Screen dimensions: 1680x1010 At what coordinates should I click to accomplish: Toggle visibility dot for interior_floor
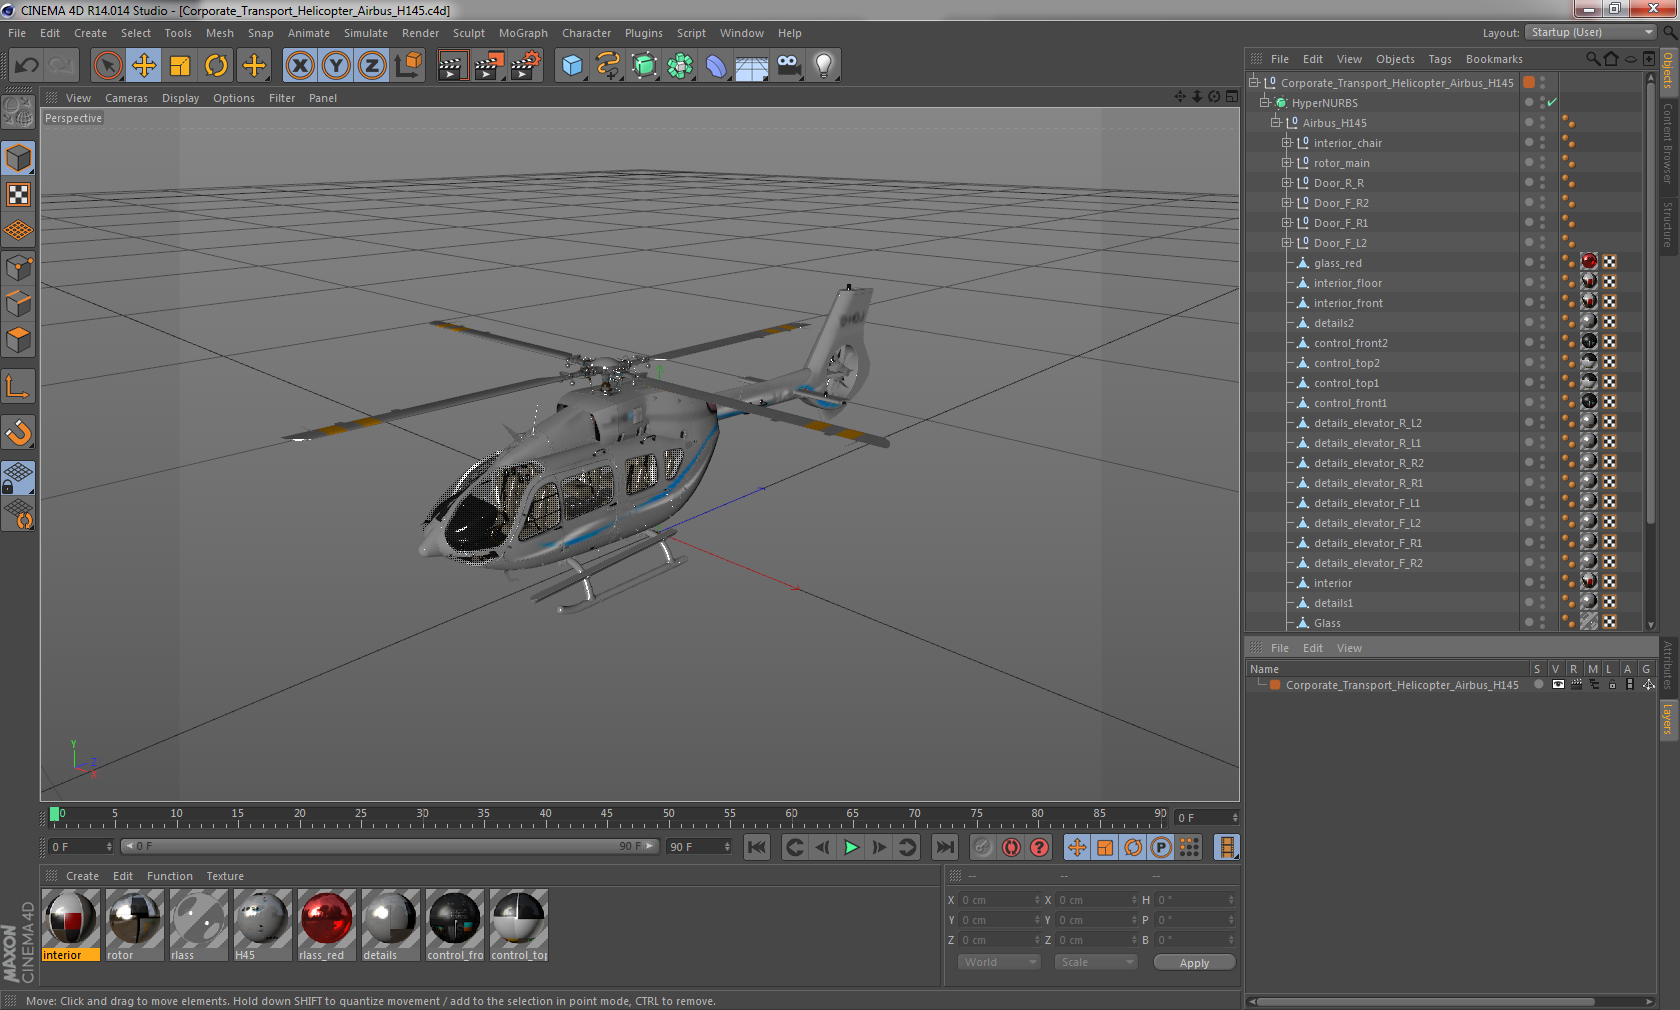click(1529, 282)
